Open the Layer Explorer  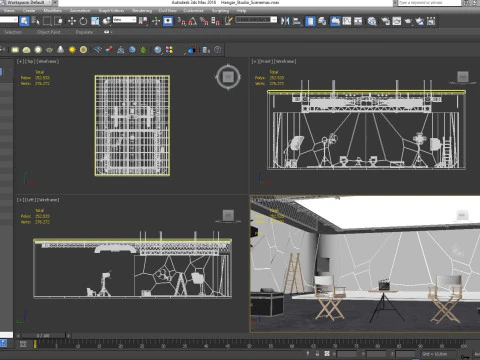322,21
